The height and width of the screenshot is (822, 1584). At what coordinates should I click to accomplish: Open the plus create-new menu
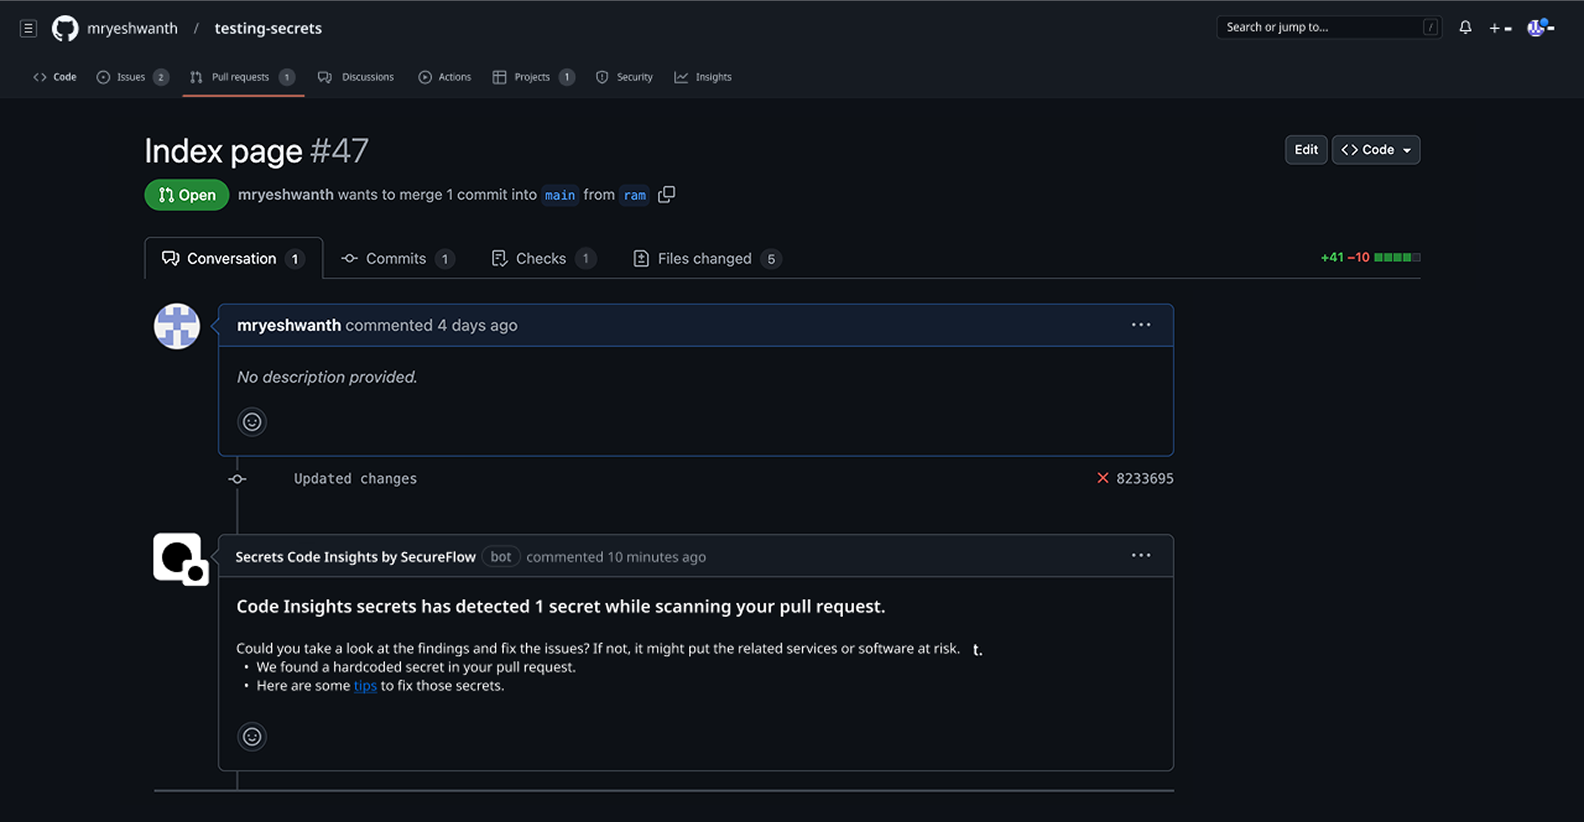click(x=1500, y=28)
